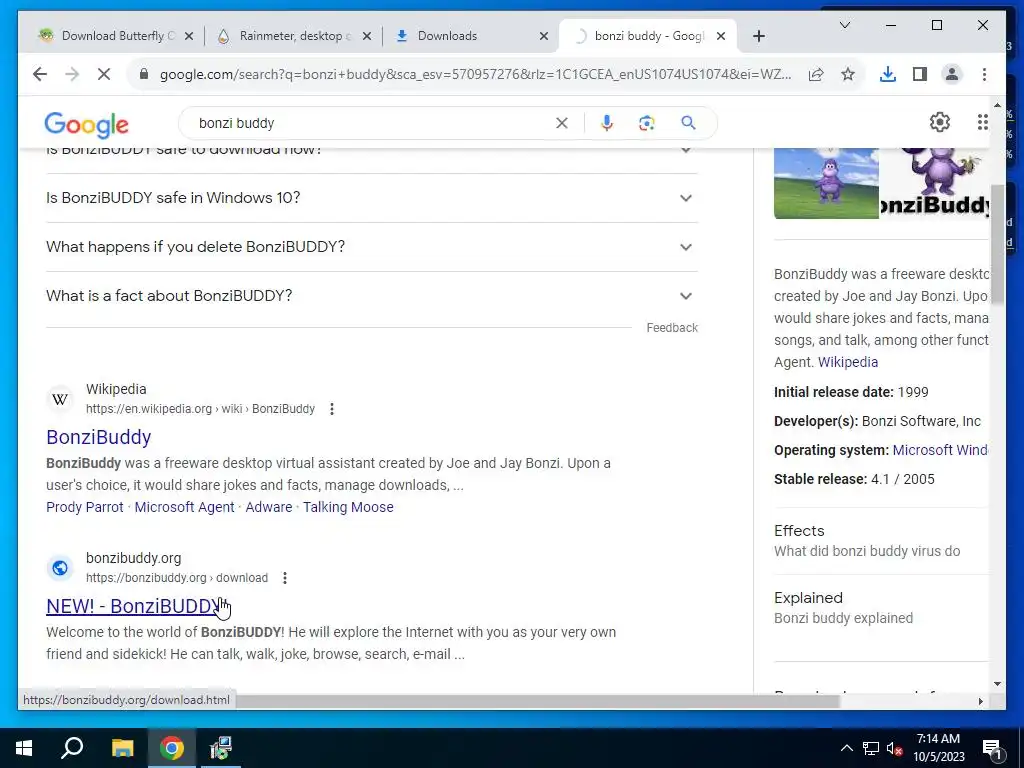The width and height of the screenshot is (1024, 768).
Task: Open the side panel icon
Action: pyautogui.click(x=920, y=74)
